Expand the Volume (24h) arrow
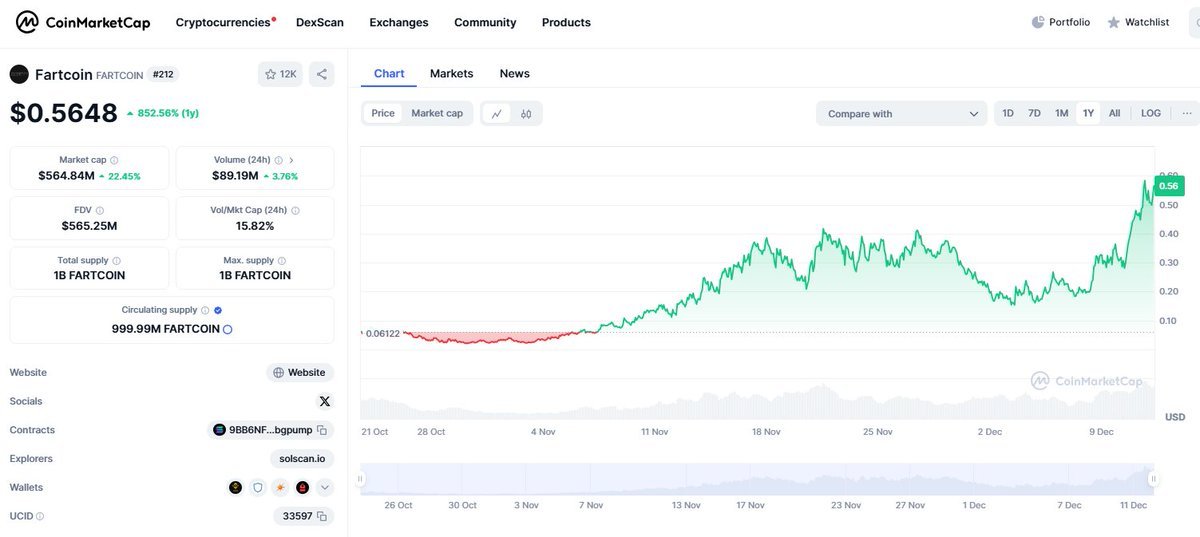Viewport: 1200px width, 537px height. click(x=291, y=160)
